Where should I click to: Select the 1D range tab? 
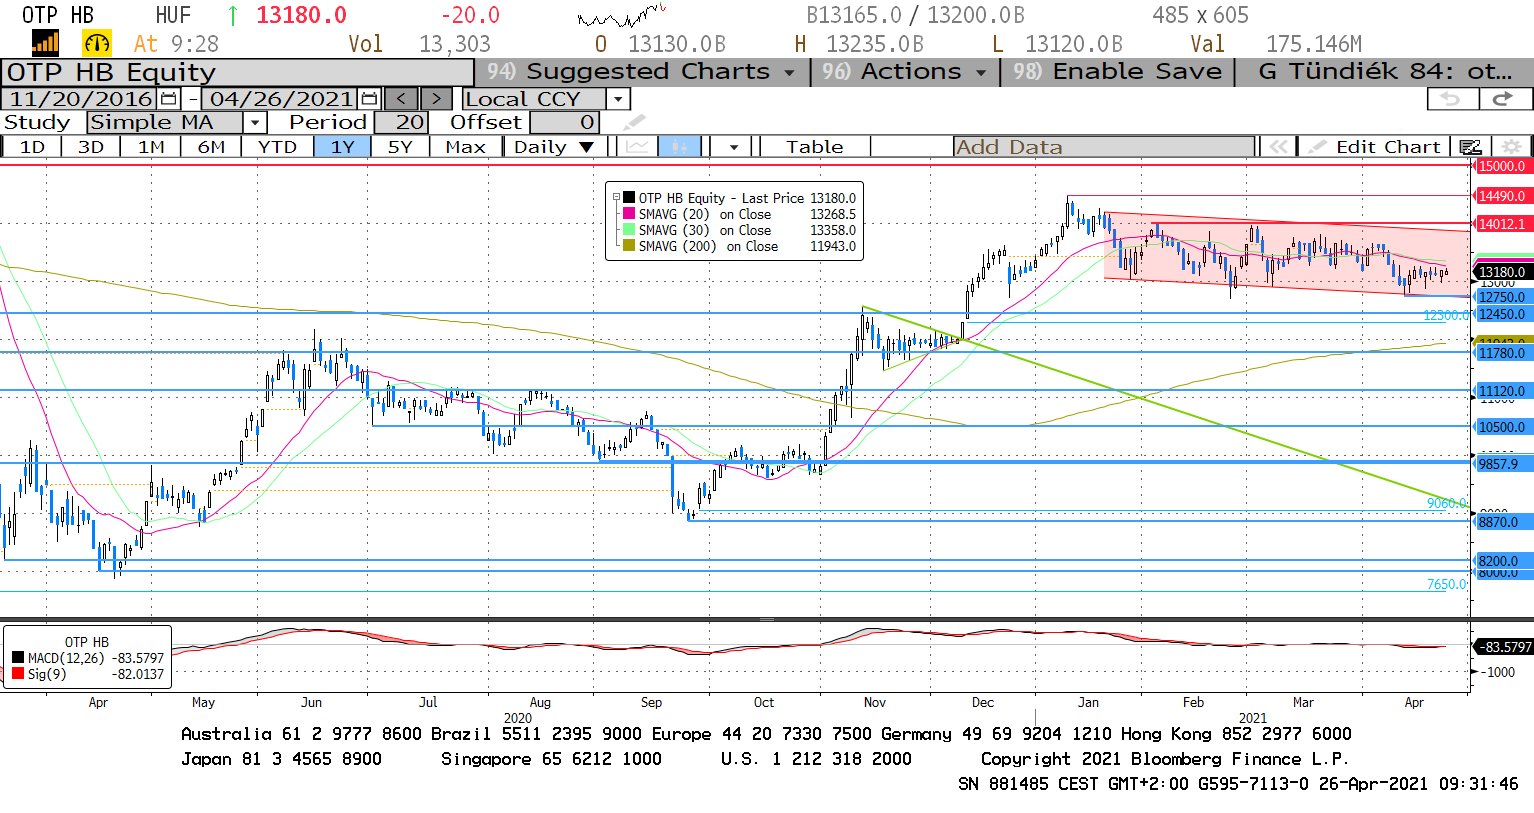pyautogui.click(x=32, y=147)
